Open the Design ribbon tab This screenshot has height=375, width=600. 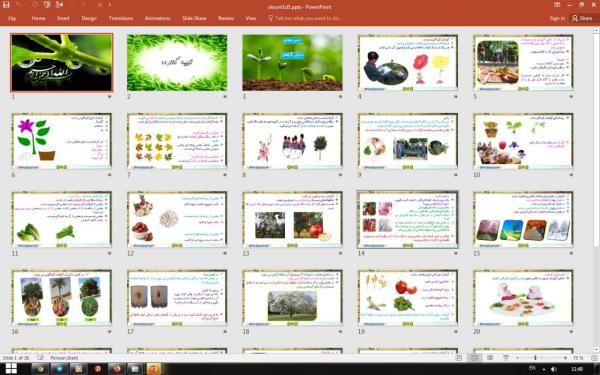pyautogui.click(x=89, y=18)
